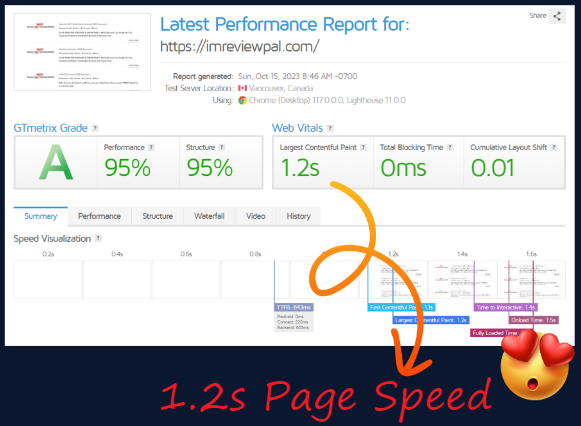Viewport: 581px width, 426px height.
Task: Click the Chrome browser icon
Action: [x=242, y=100]
